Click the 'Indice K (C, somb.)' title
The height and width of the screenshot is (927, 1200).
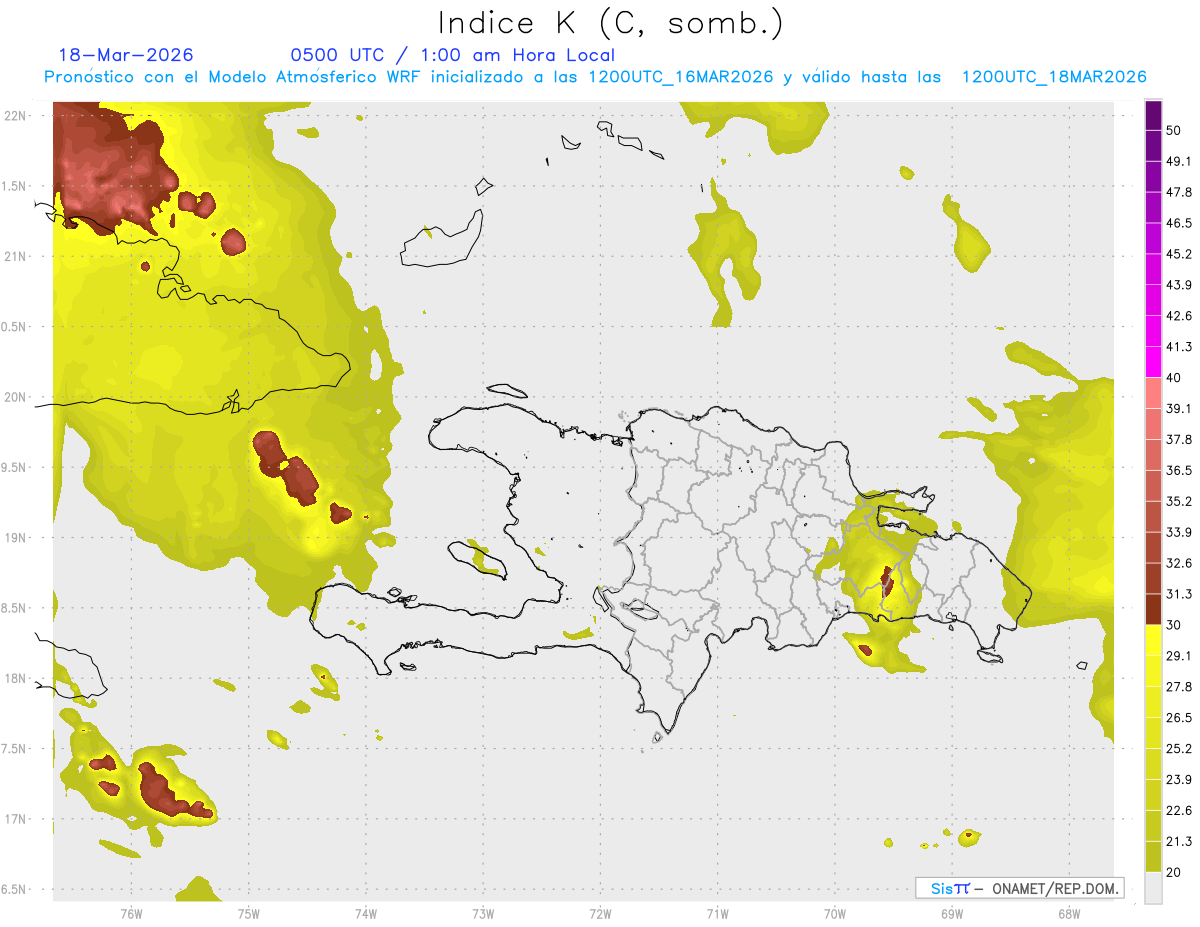[610, 23]
